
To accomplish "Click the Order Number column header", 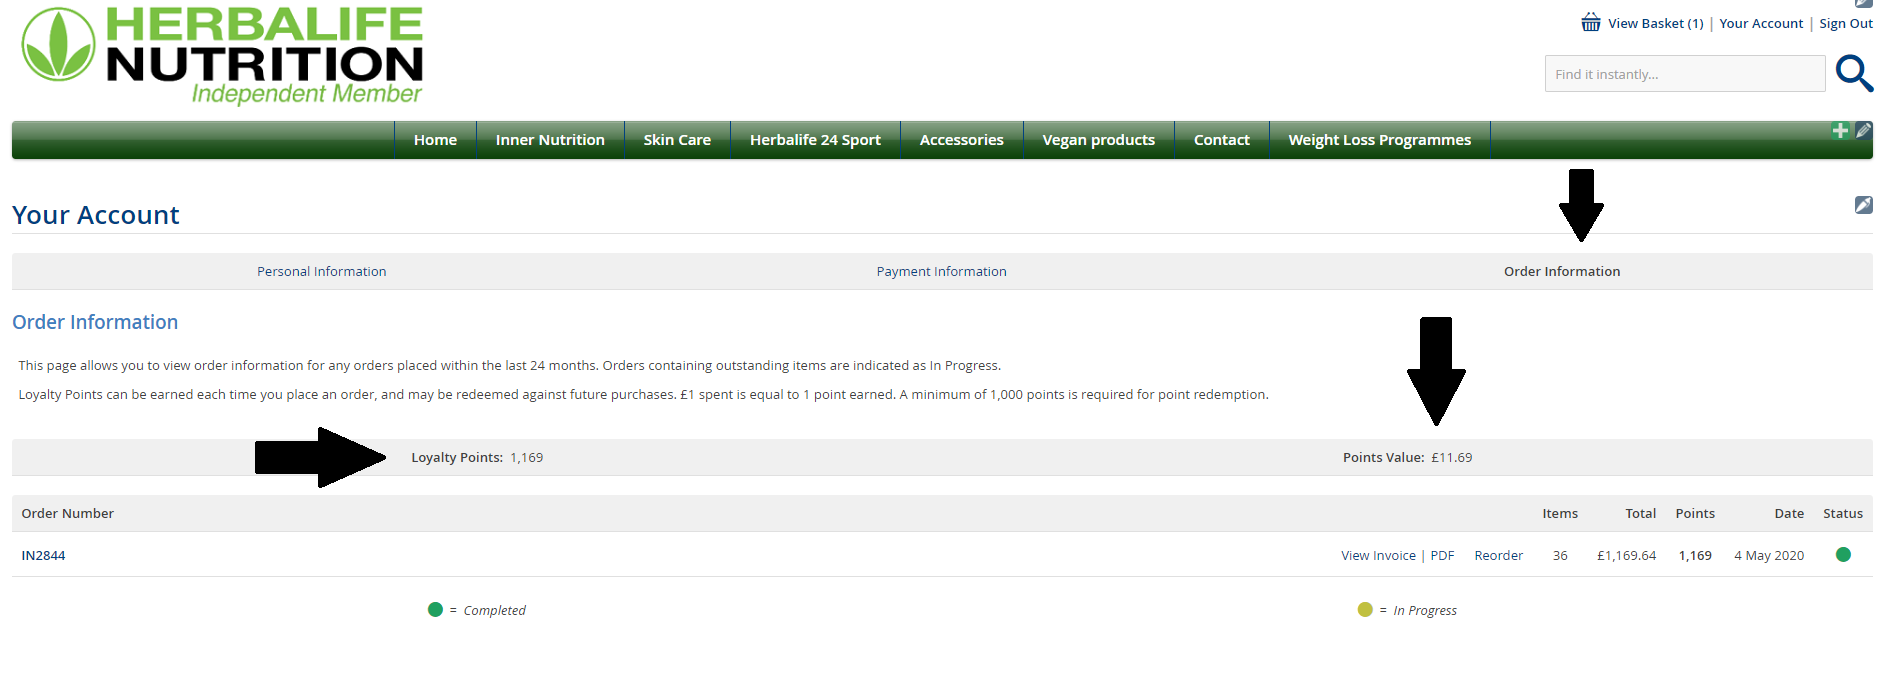I will pos(67,514).
